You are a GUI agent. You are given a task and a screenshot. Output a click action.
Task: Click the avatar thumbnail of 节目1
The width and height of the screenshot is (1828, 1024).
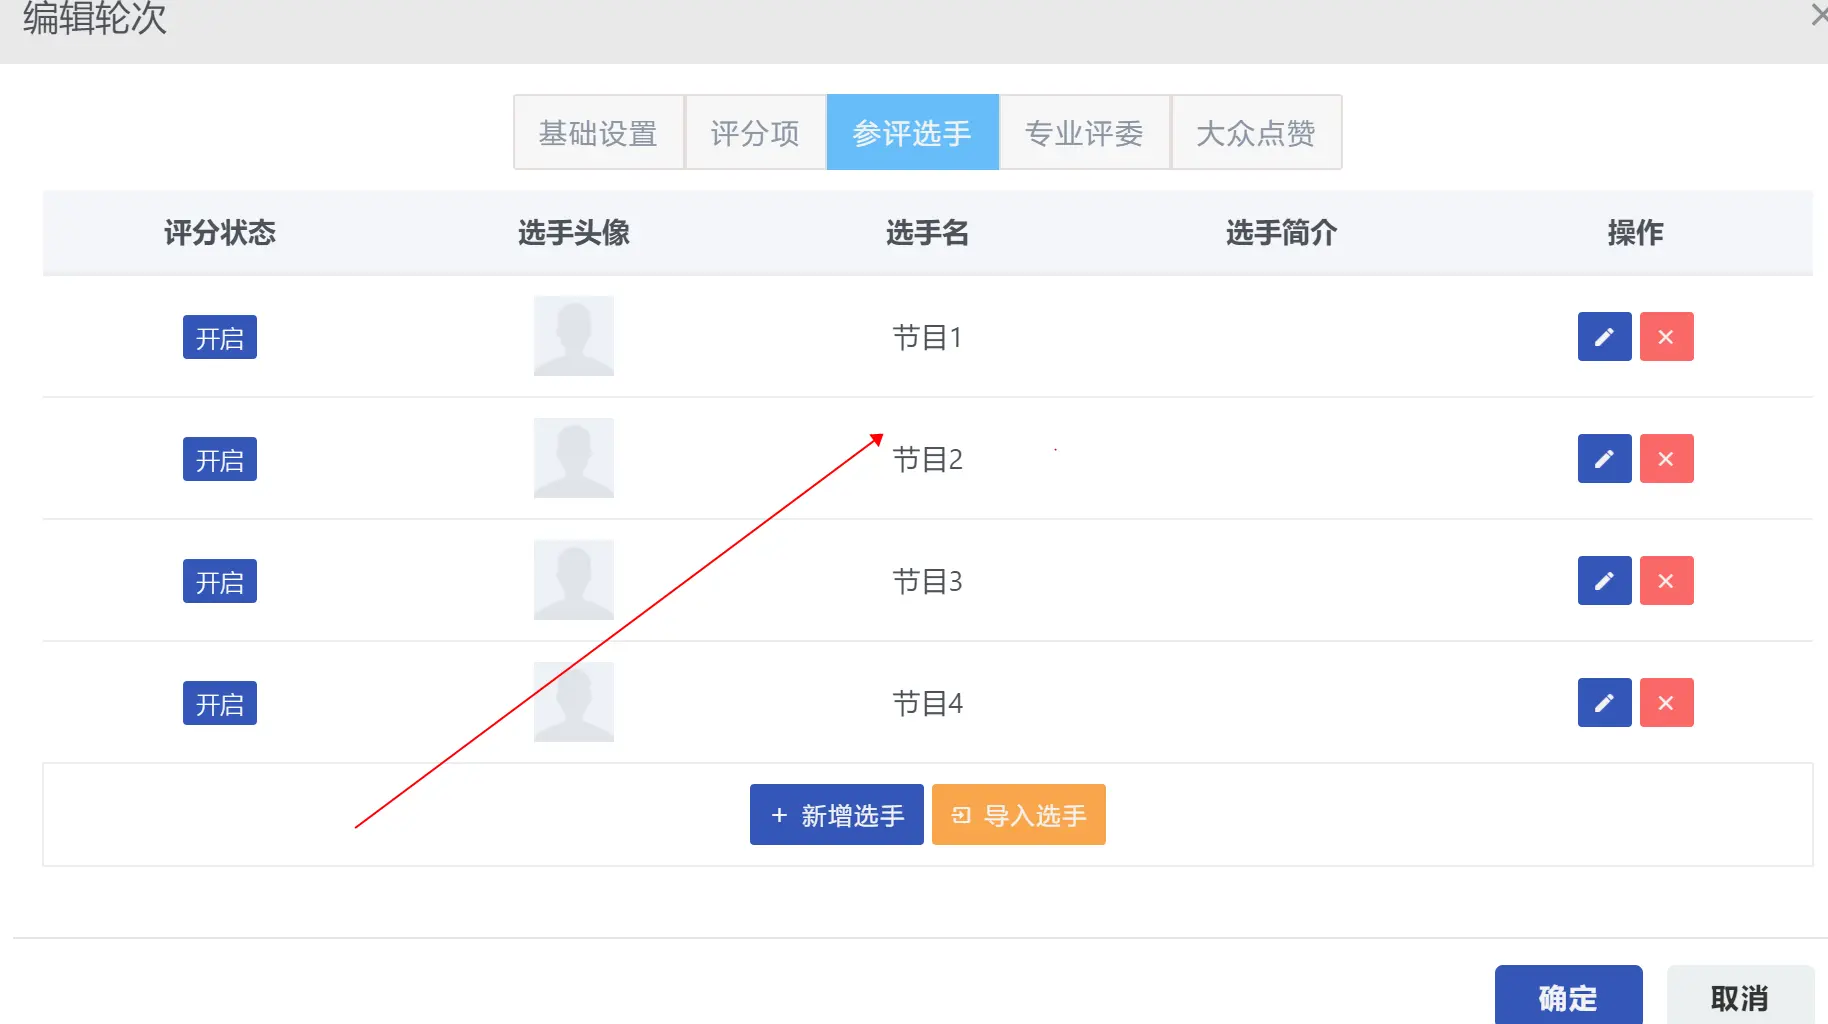(574, 336)
